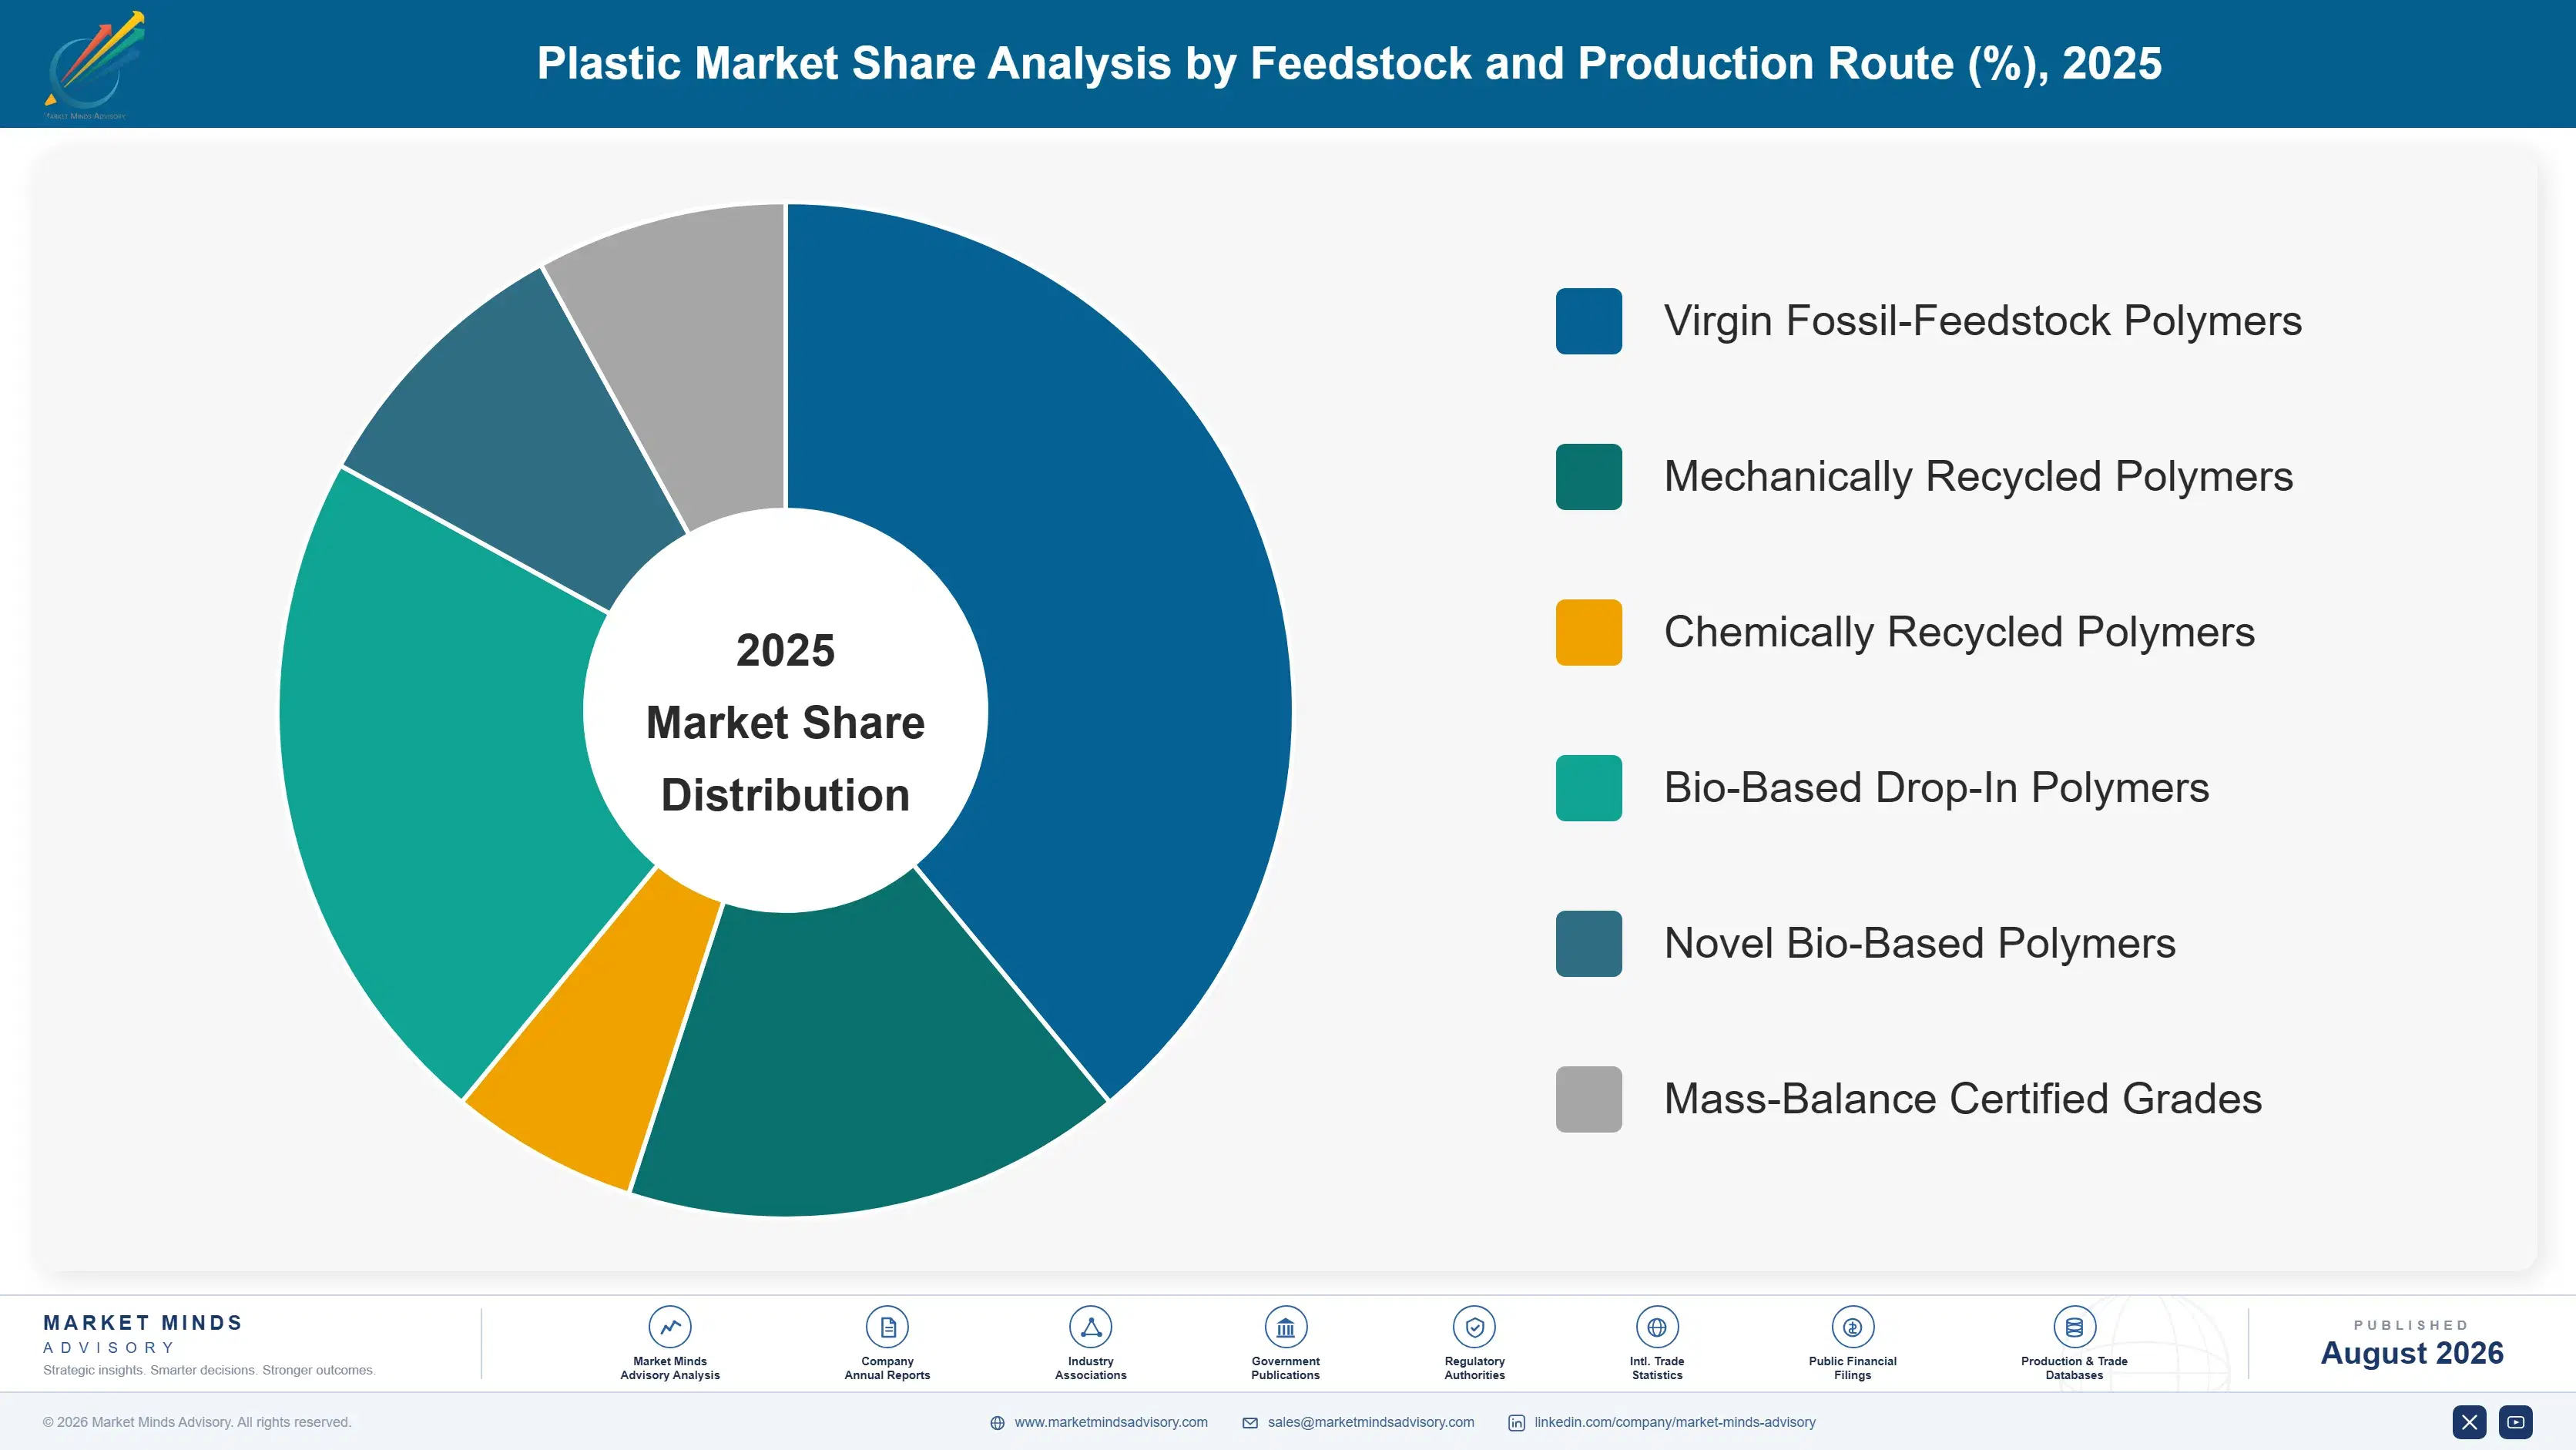Click the 'Intl. Trade Statistics' source label
This screenshot has width=2576, height=1450.
1657,1368
